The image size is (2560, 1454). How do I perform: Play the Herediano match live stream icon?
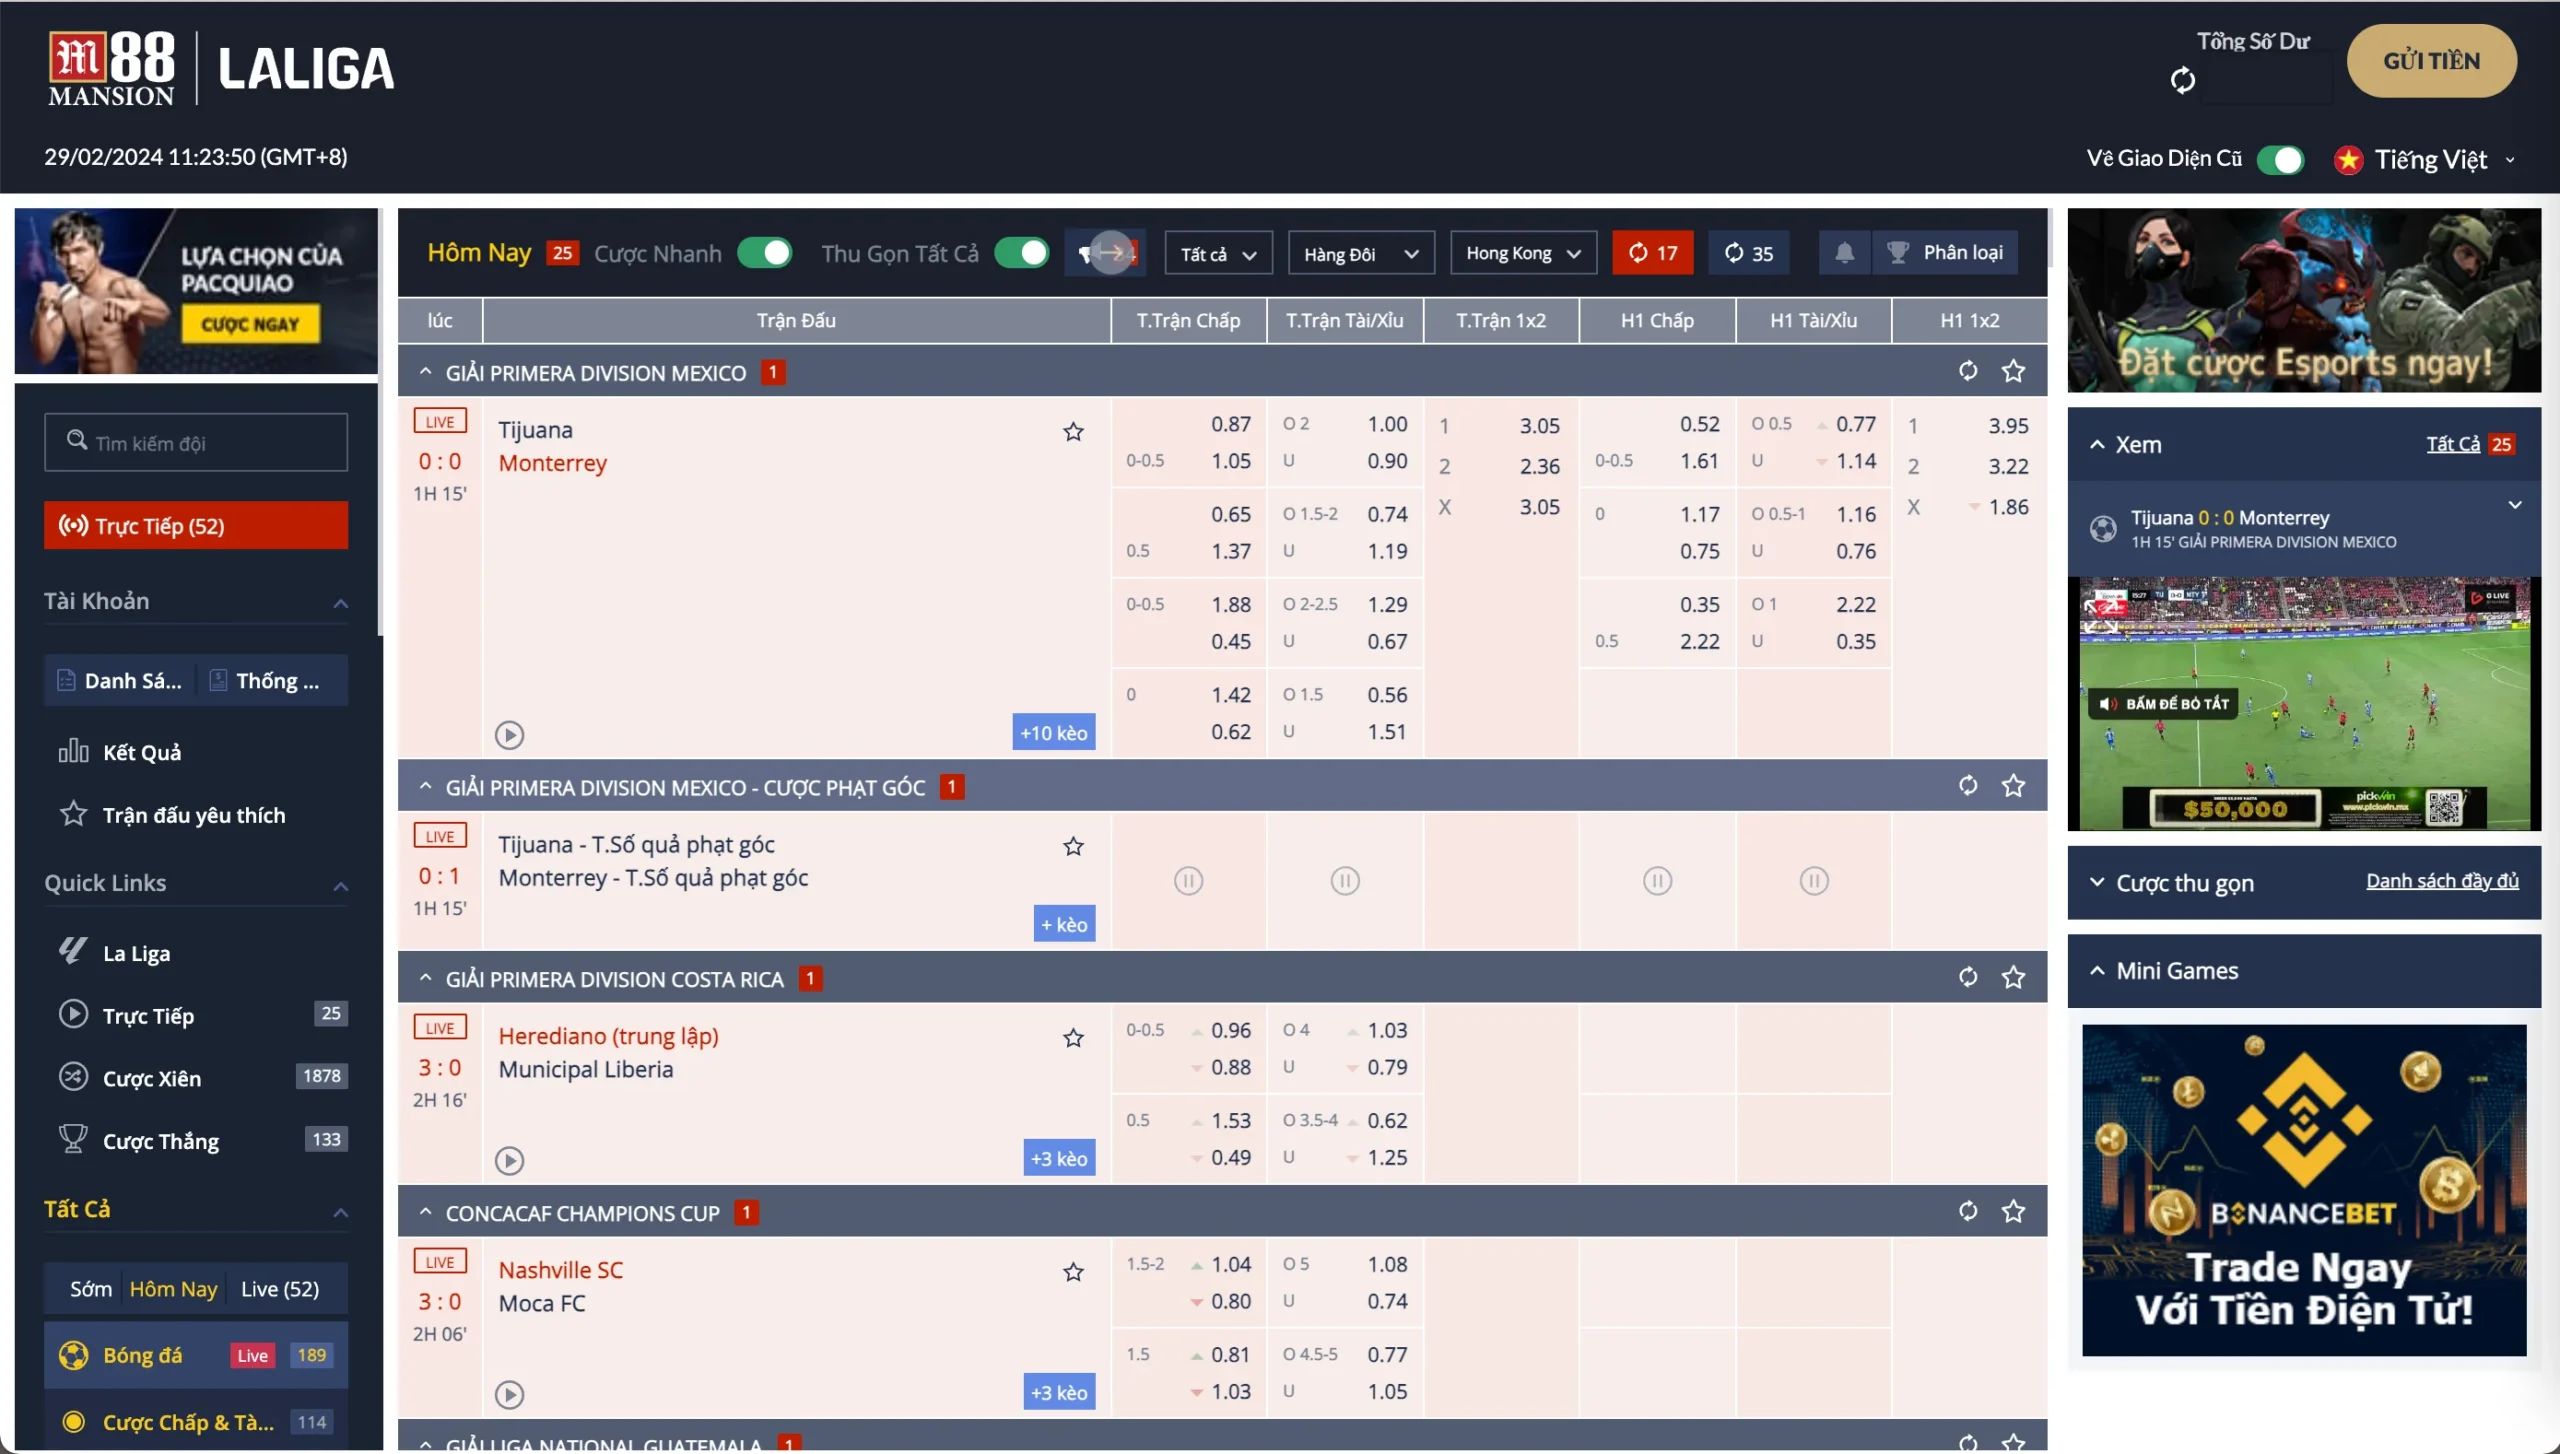point(509,1161)
